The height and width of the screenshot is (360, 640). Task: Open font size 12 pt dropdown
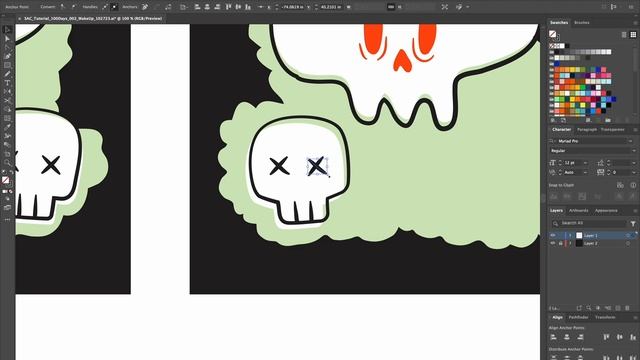coord(586,162)
